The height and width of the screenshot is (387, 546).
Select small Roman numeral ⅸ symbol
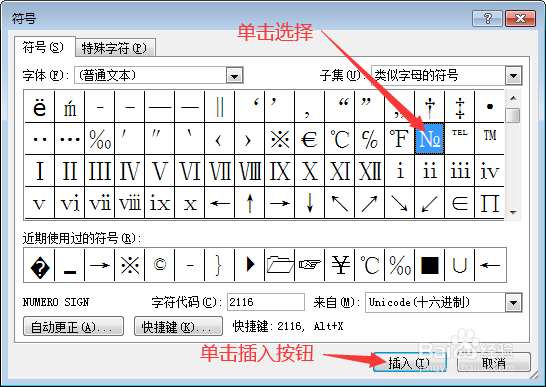tap(159, 203)
